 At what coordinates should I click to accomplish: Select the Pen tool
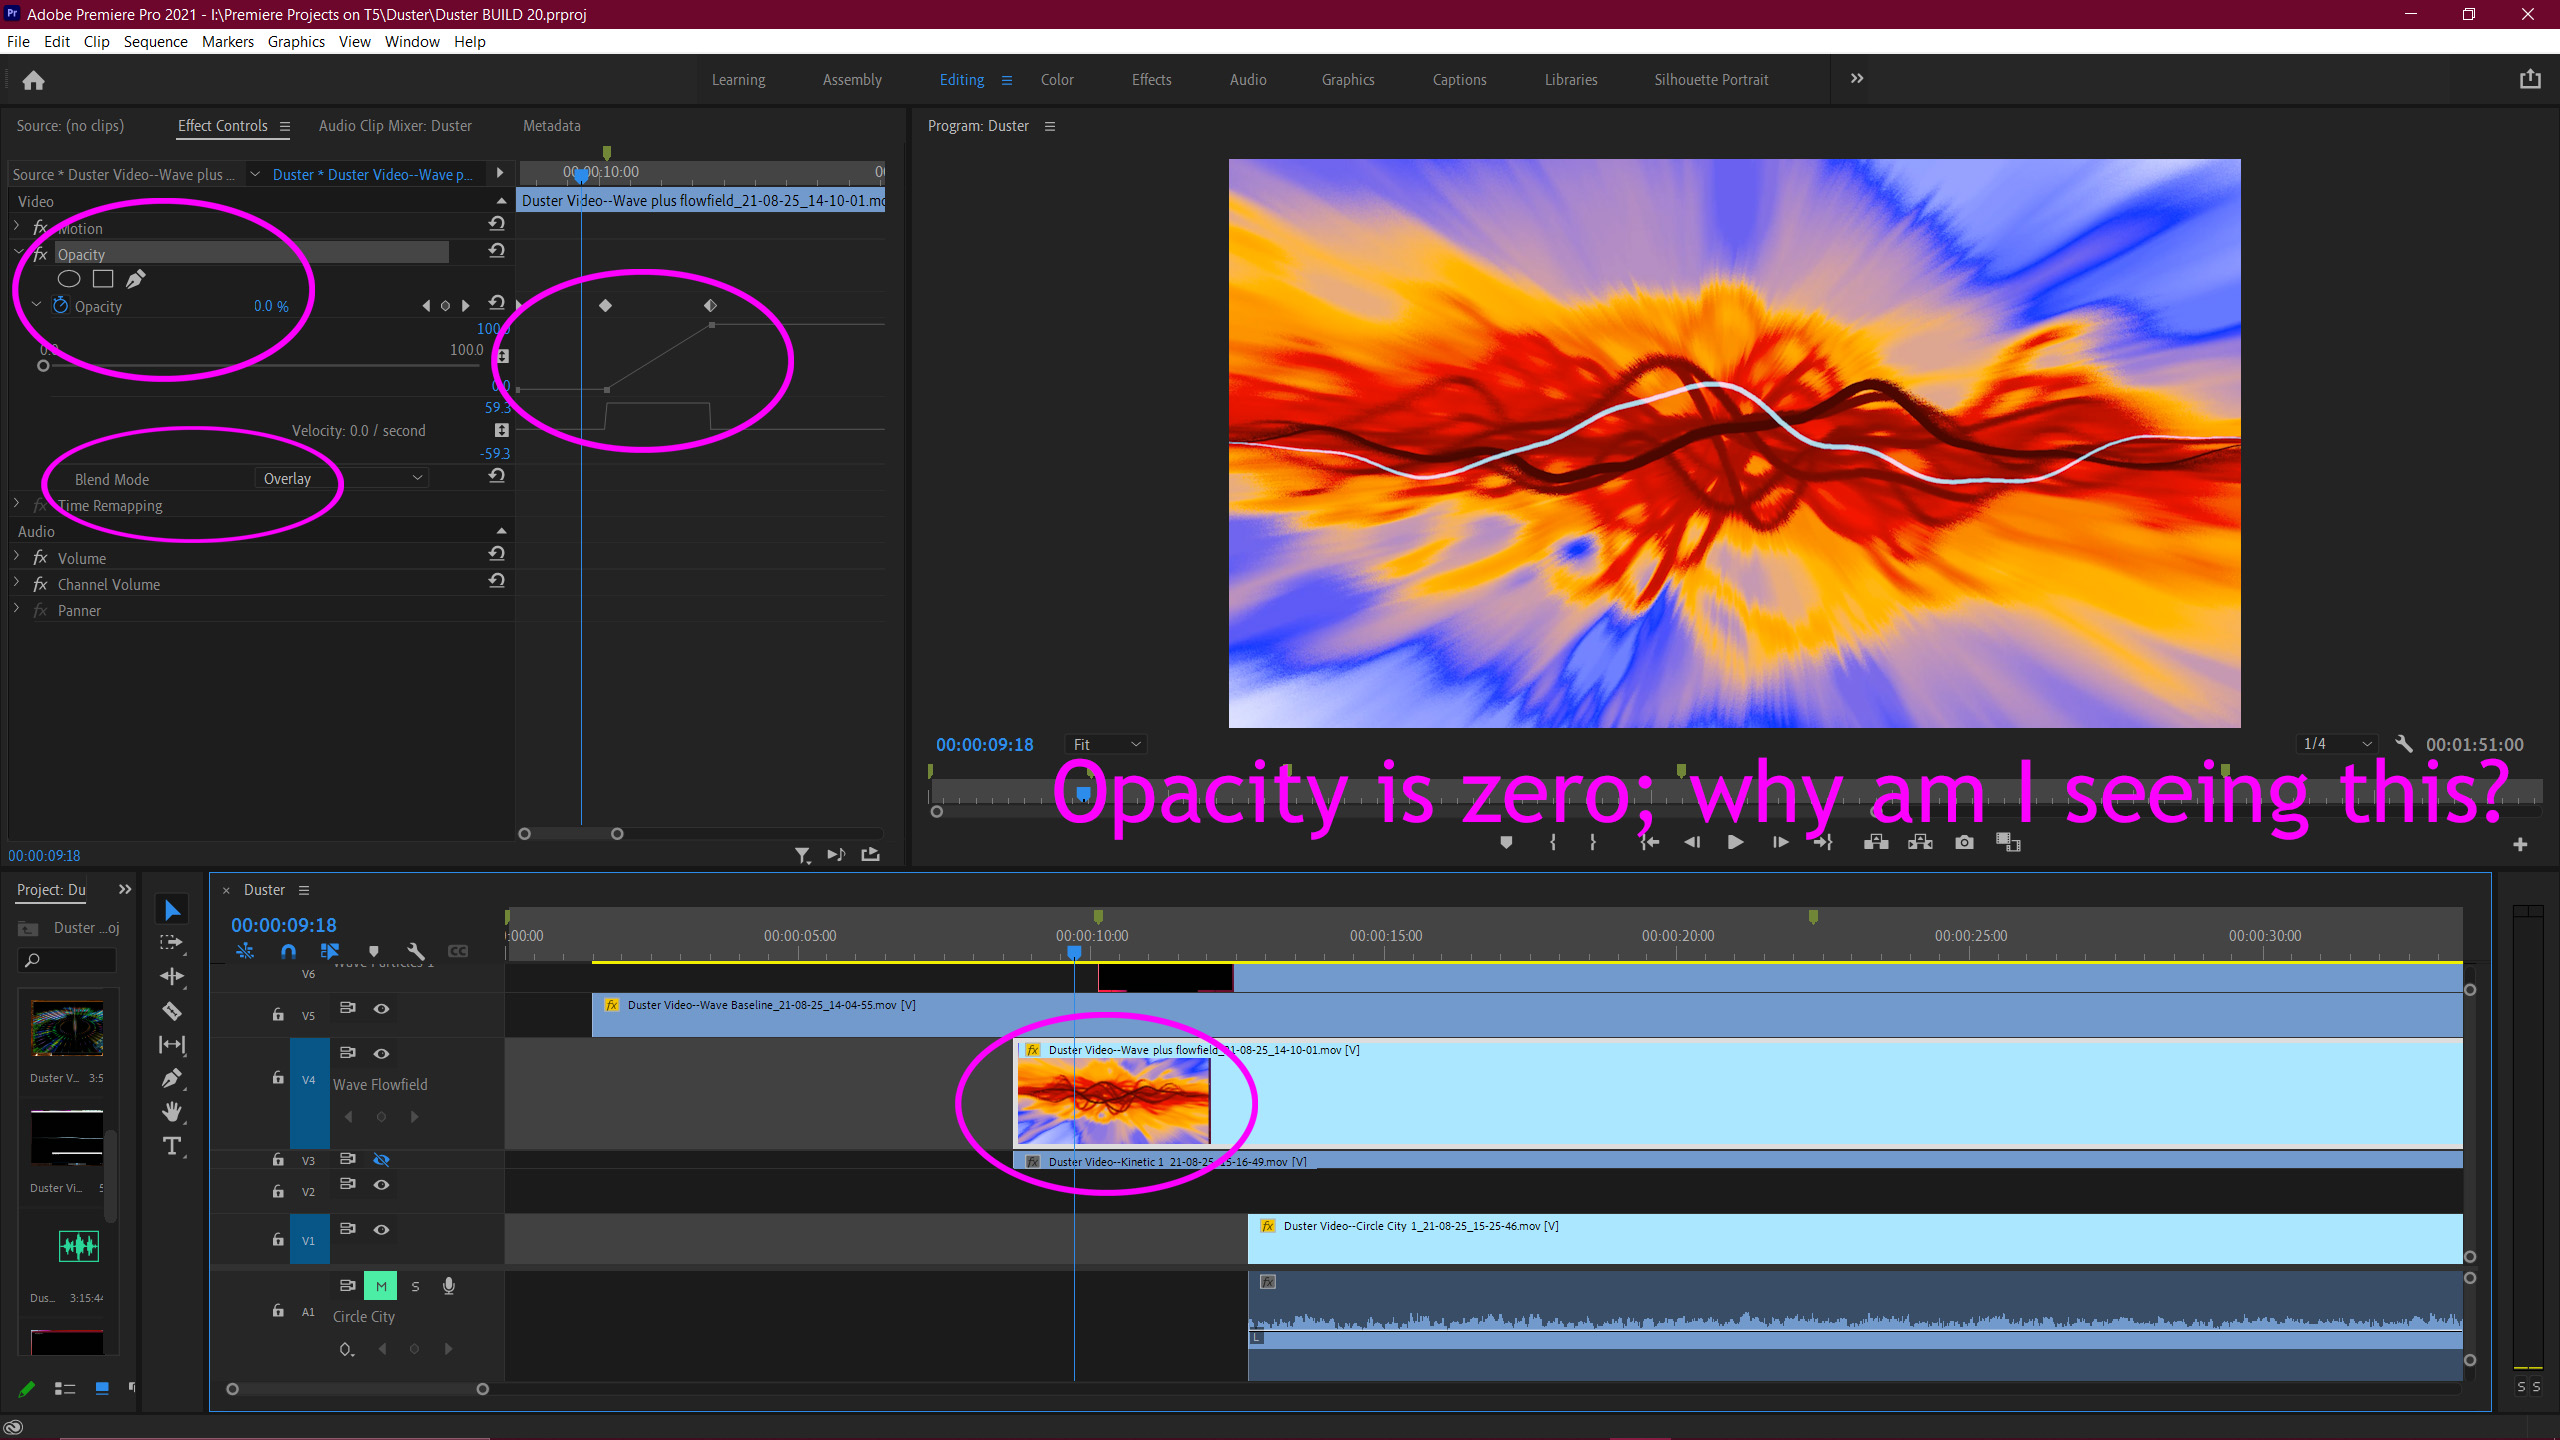172,1078
